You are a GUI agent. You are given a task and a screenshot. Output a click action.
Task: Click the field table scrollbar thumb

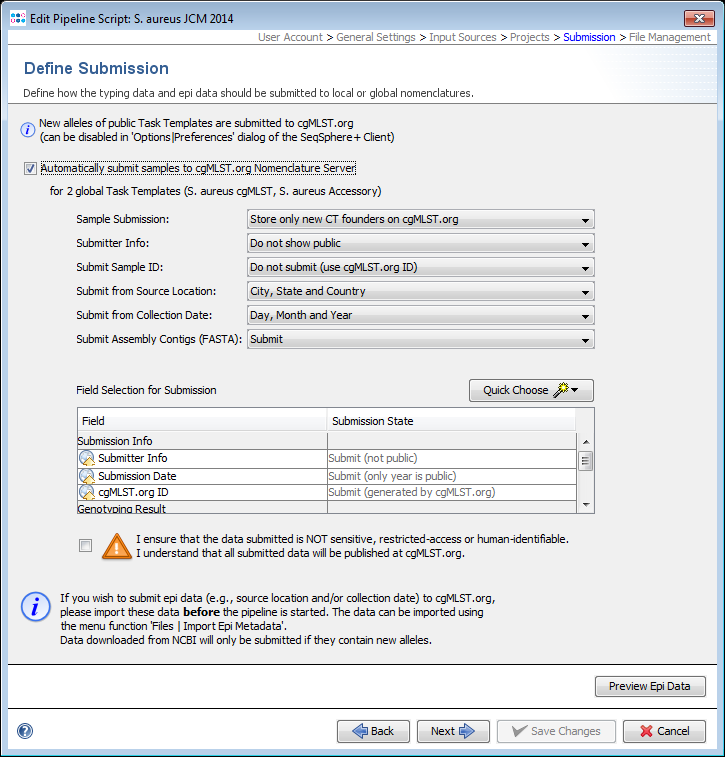[585, 461]
